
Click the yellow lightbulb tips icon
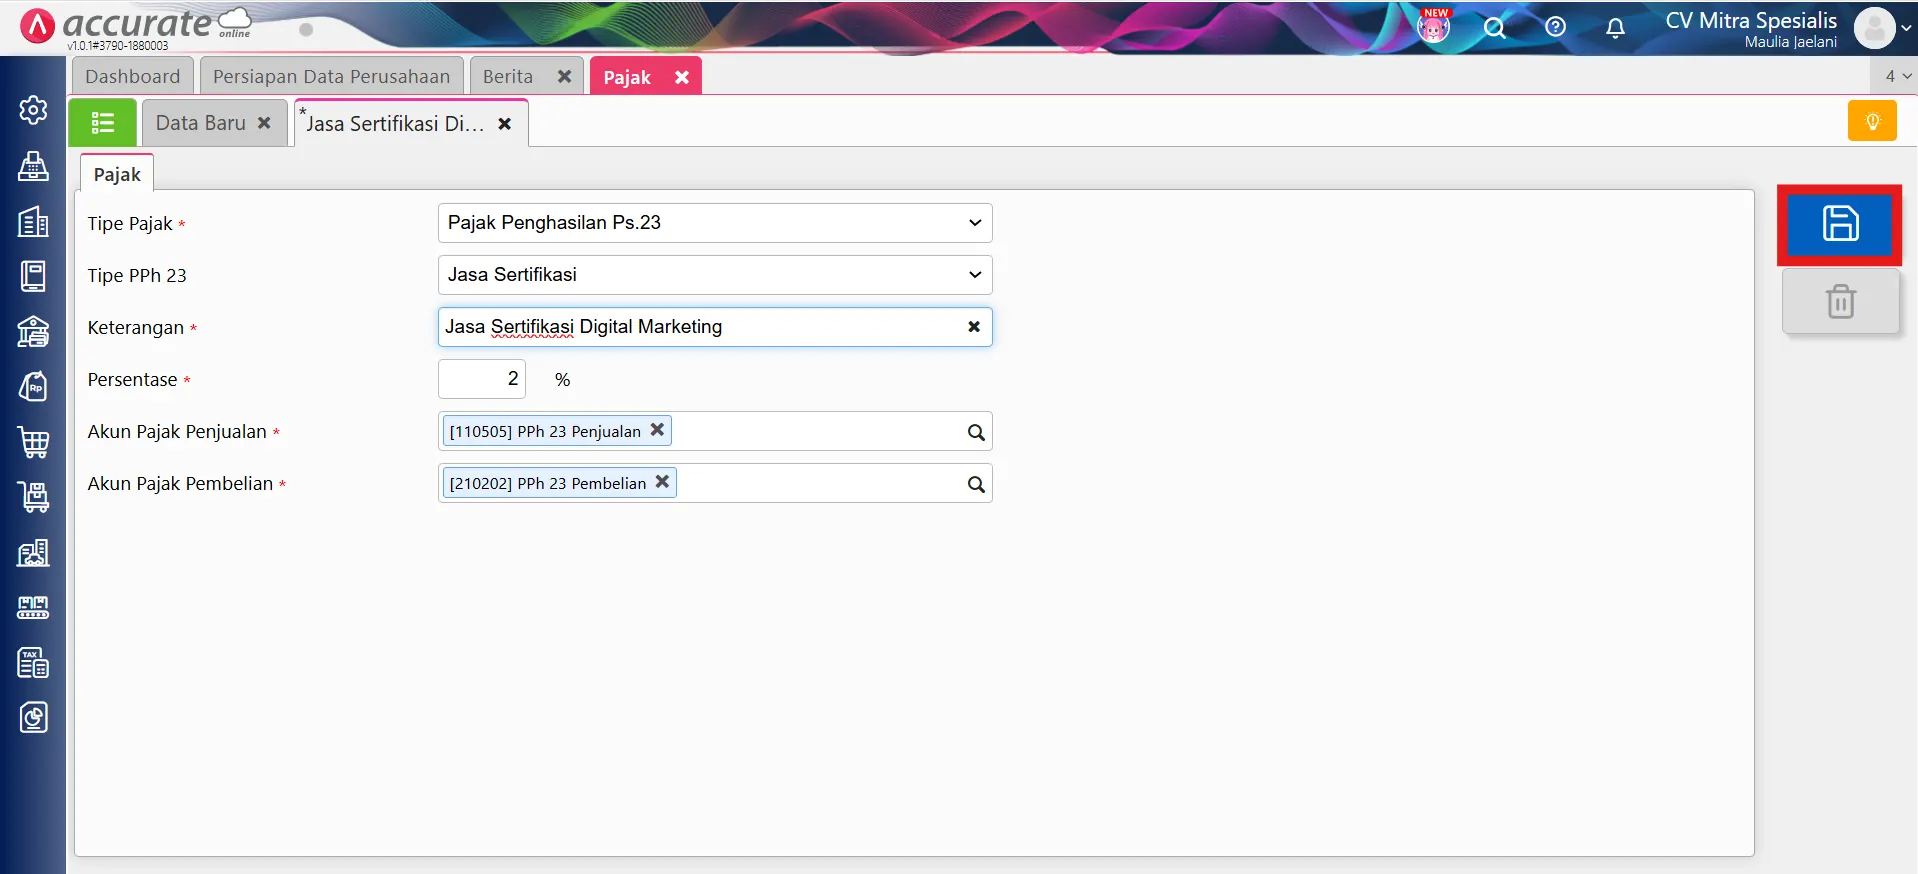(x=1872, y=122)
